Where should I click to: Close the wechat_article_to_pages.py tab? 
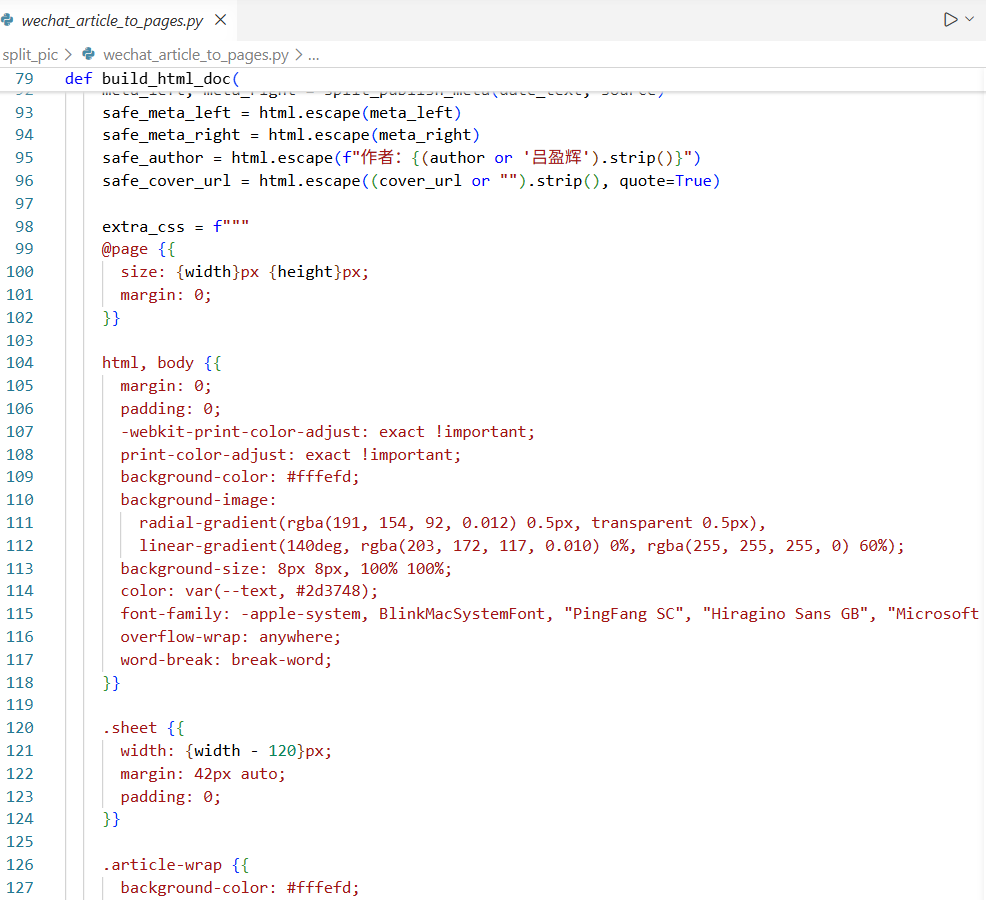[x=220, y=20]
